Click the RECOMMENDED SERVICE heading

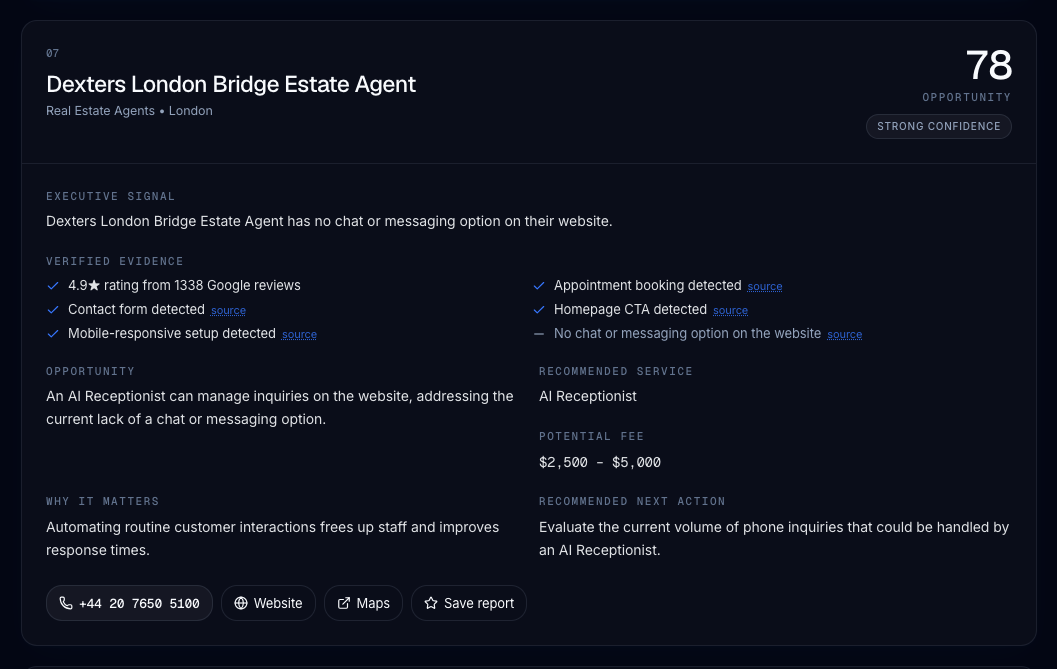coord(616,372)
